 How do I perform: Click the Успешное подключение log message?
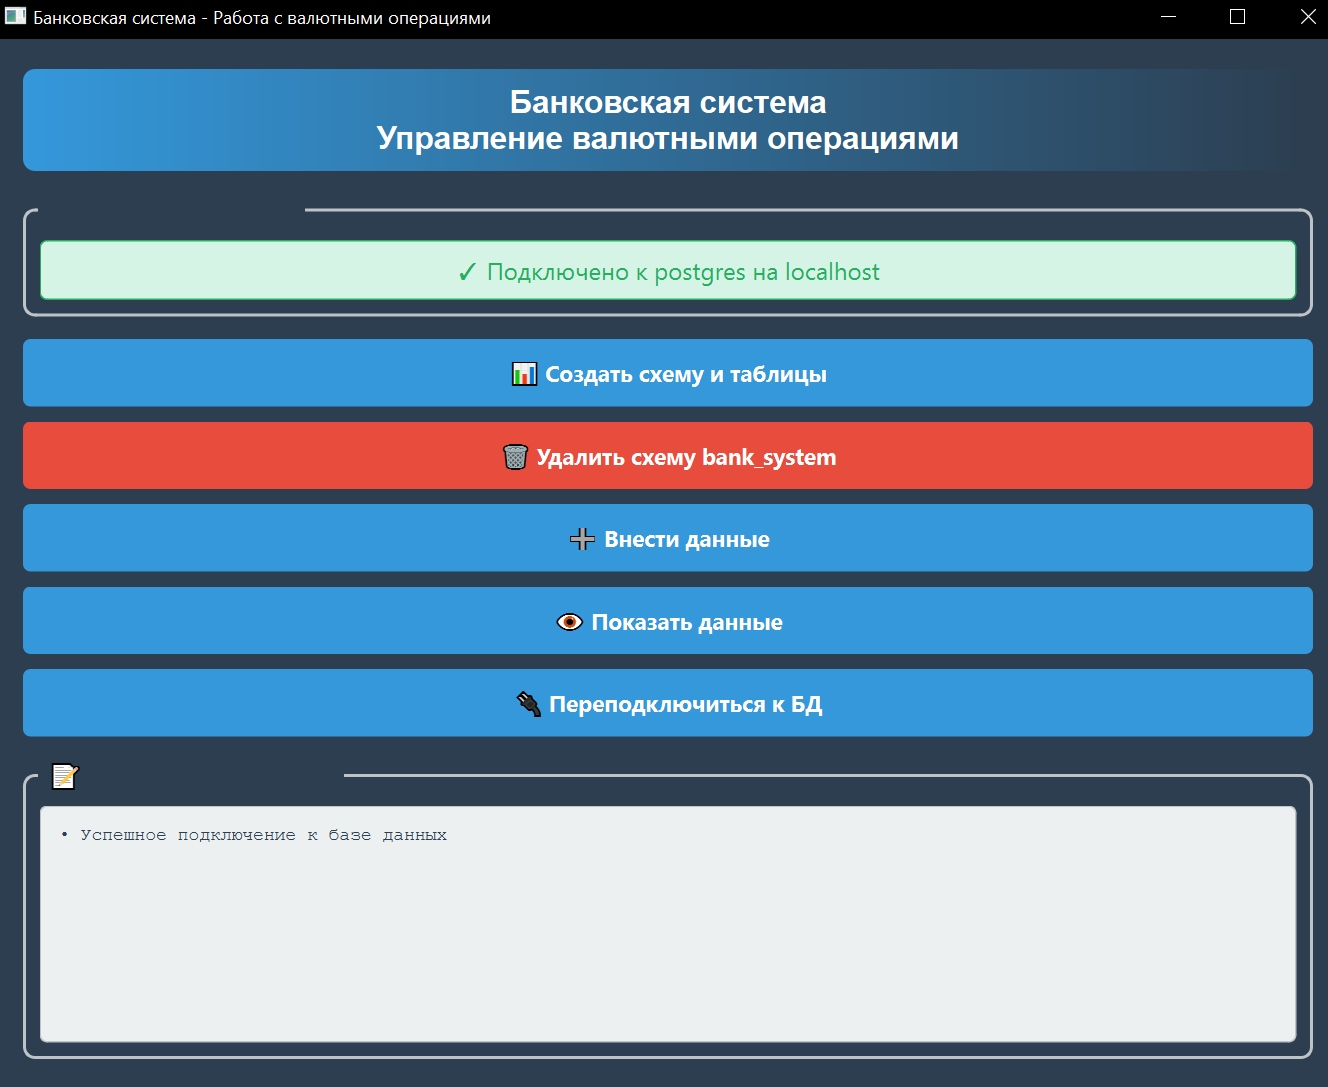point(264,835)
